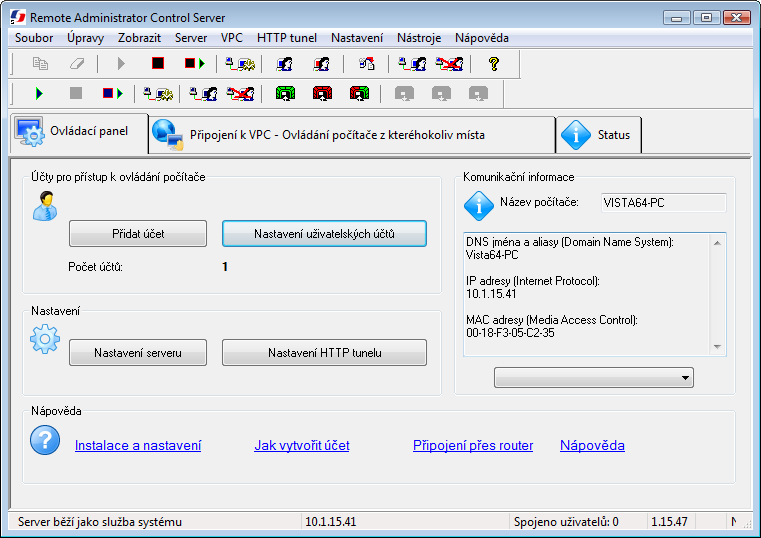Open the Nastavení menu in the menu bar
This screenshot has width=761, height=538.
pyautogui.click(x=357, y=38)
